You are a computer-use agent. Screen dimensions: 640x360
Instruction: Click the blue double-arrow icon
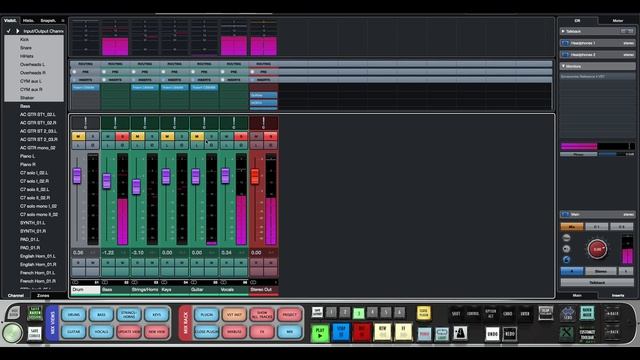(x=567, y=313)
